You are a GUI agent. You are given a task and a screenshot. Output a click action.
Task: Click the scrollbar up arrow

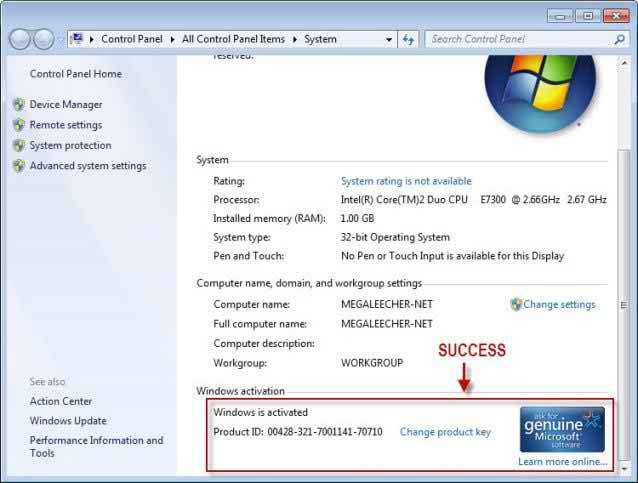pos(624,63)
